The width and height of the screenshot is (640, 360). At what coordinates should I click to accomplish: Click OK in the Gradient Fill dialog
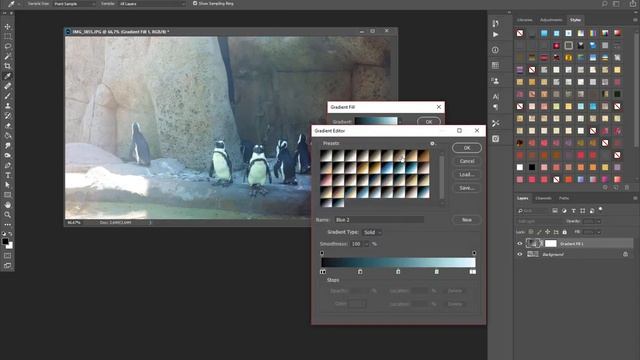pos(429,122)
